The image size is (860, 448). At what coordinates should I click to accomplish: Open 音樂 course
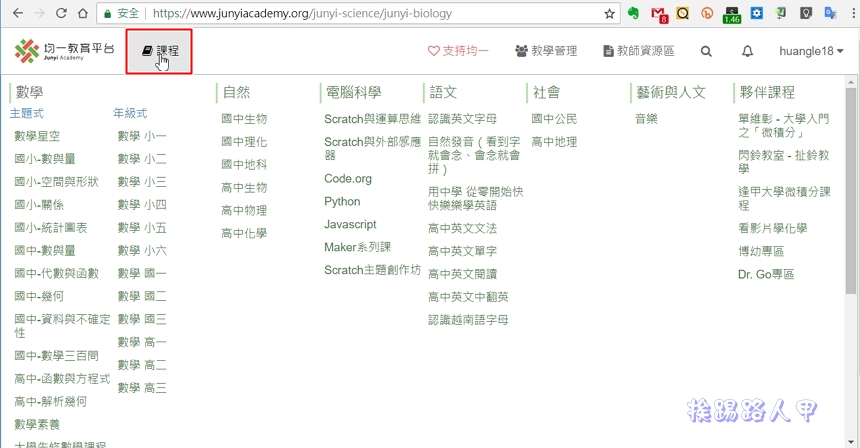click(646, 119)
